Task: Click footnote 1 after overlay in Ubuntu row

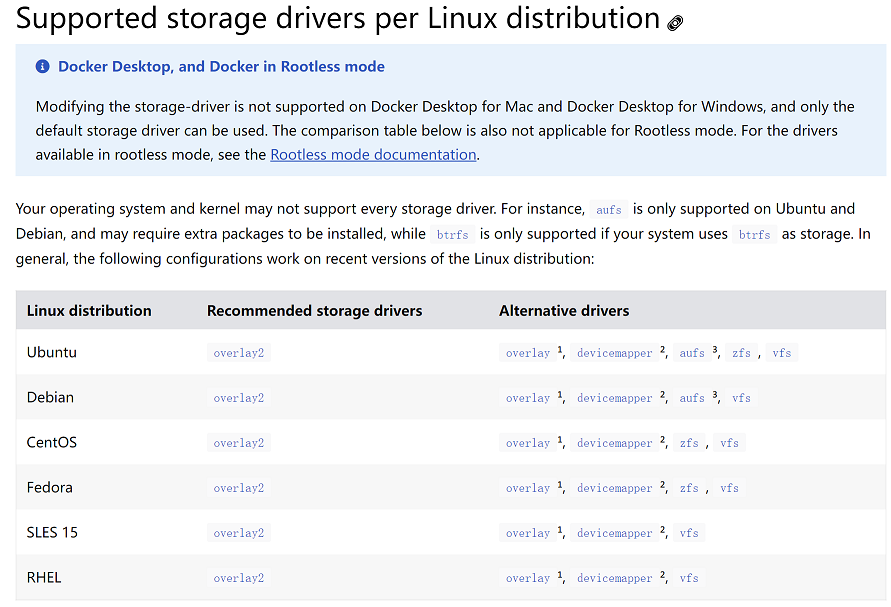Action: (561, 350)
